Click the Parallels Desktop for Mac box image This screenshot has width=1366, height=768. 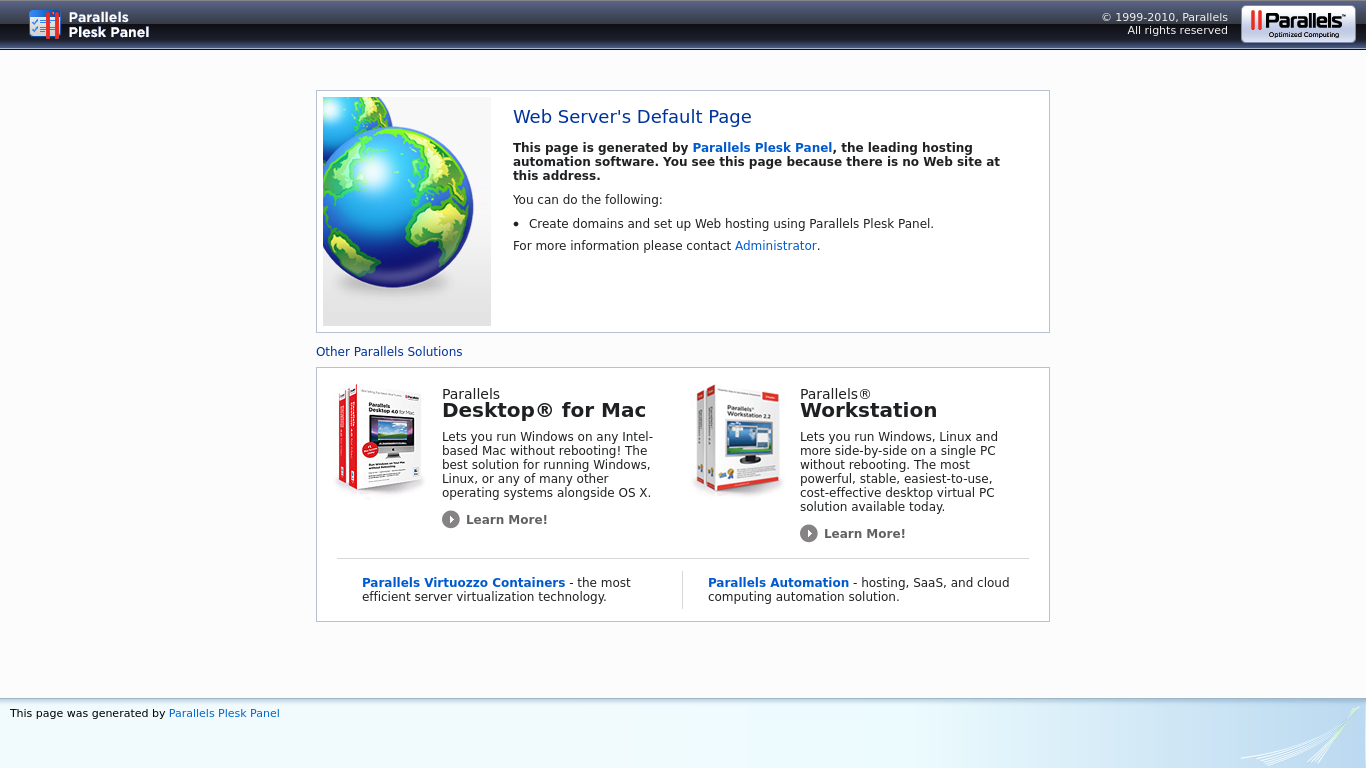point(380,438)
